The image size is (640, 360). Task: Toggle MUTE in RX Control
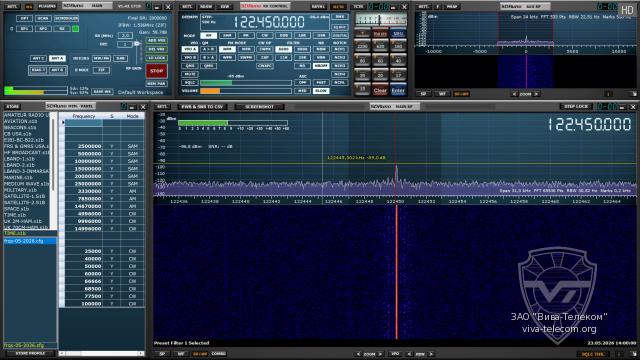pyautogui.click(x=190, y=74)
